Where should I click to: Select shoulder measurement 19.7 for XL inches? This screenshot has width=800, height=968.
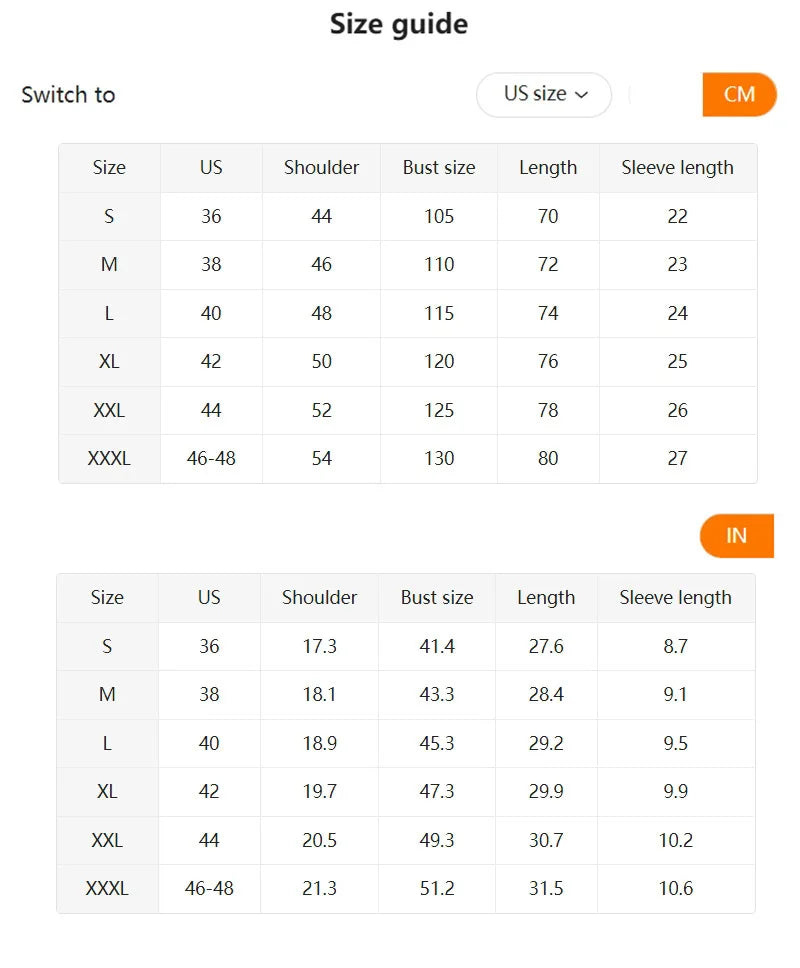click(318, 791)
